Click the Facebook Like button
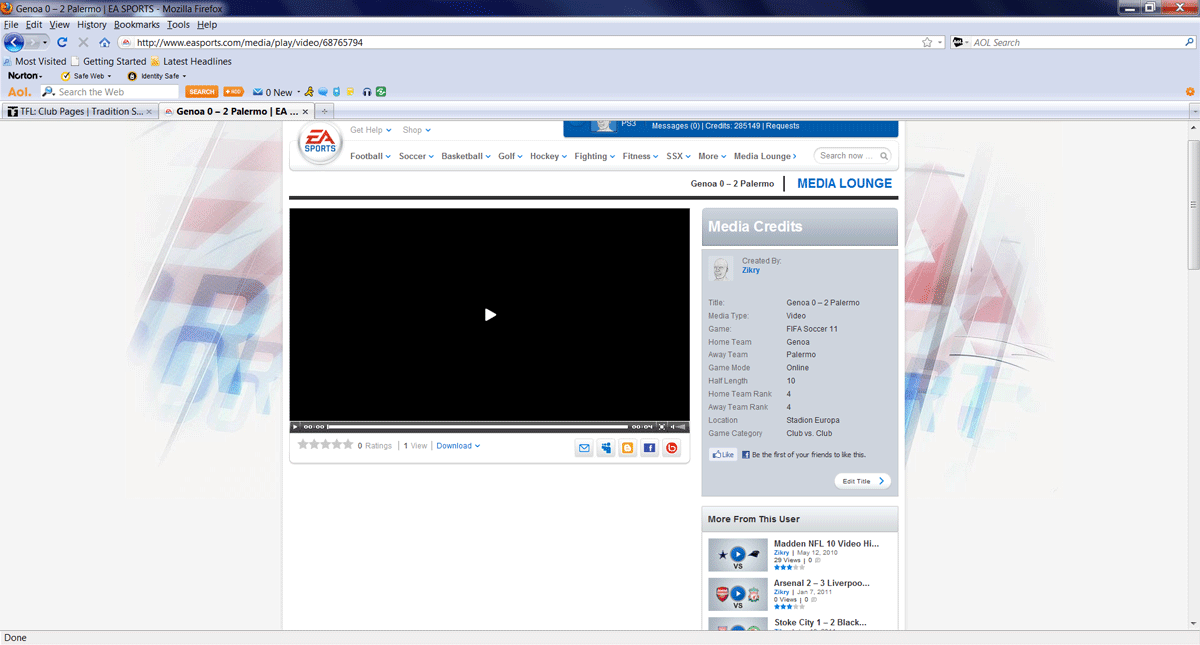Viewport: 1200px width, 645px height. [x=722, y=455]
